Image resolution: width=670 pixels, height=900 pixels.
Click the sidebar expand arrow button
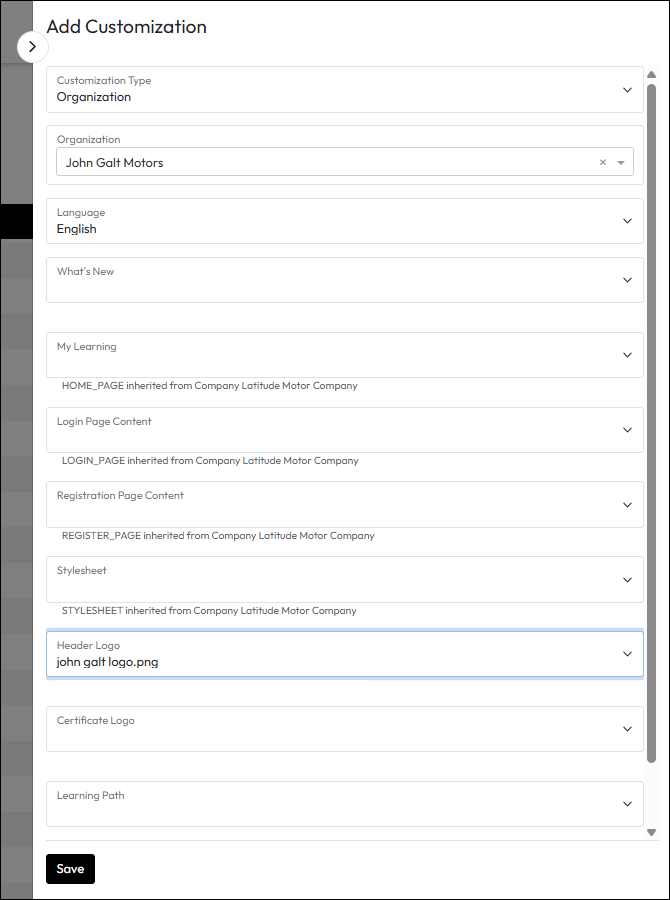(32, 46)
